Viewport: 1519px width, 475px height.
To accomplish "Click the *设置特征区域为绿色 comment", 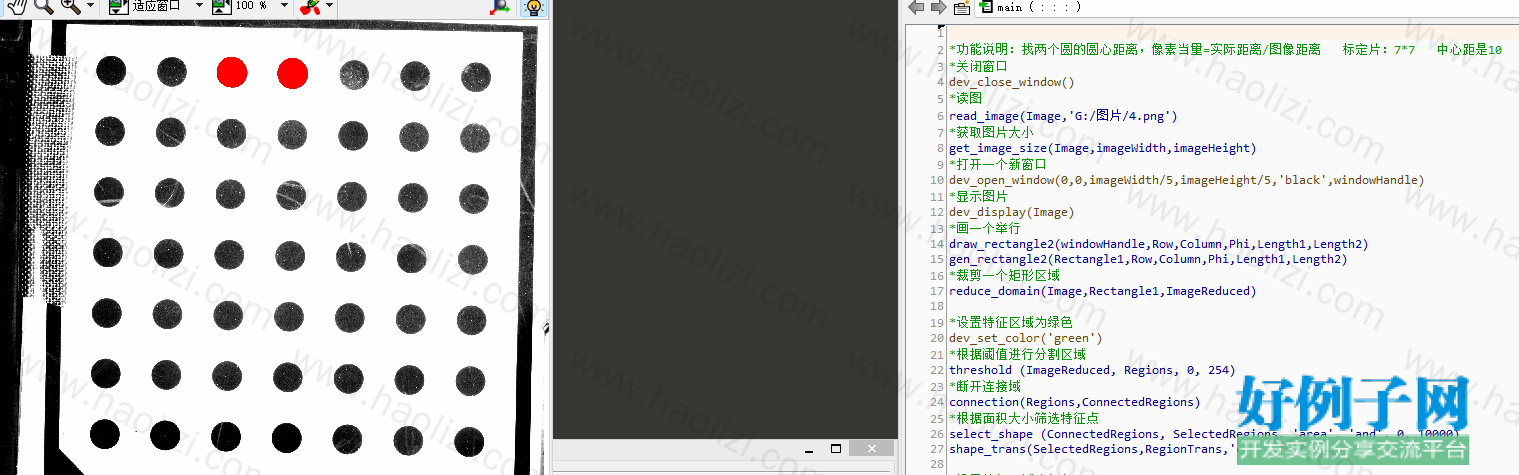I will (1010, 322).
